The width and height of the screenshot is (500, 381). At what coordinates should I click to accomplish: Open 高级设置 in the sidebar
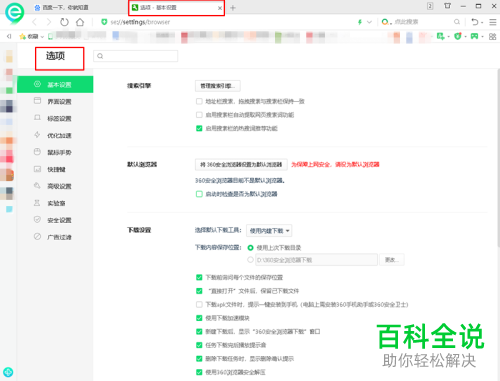coord(55,186)
